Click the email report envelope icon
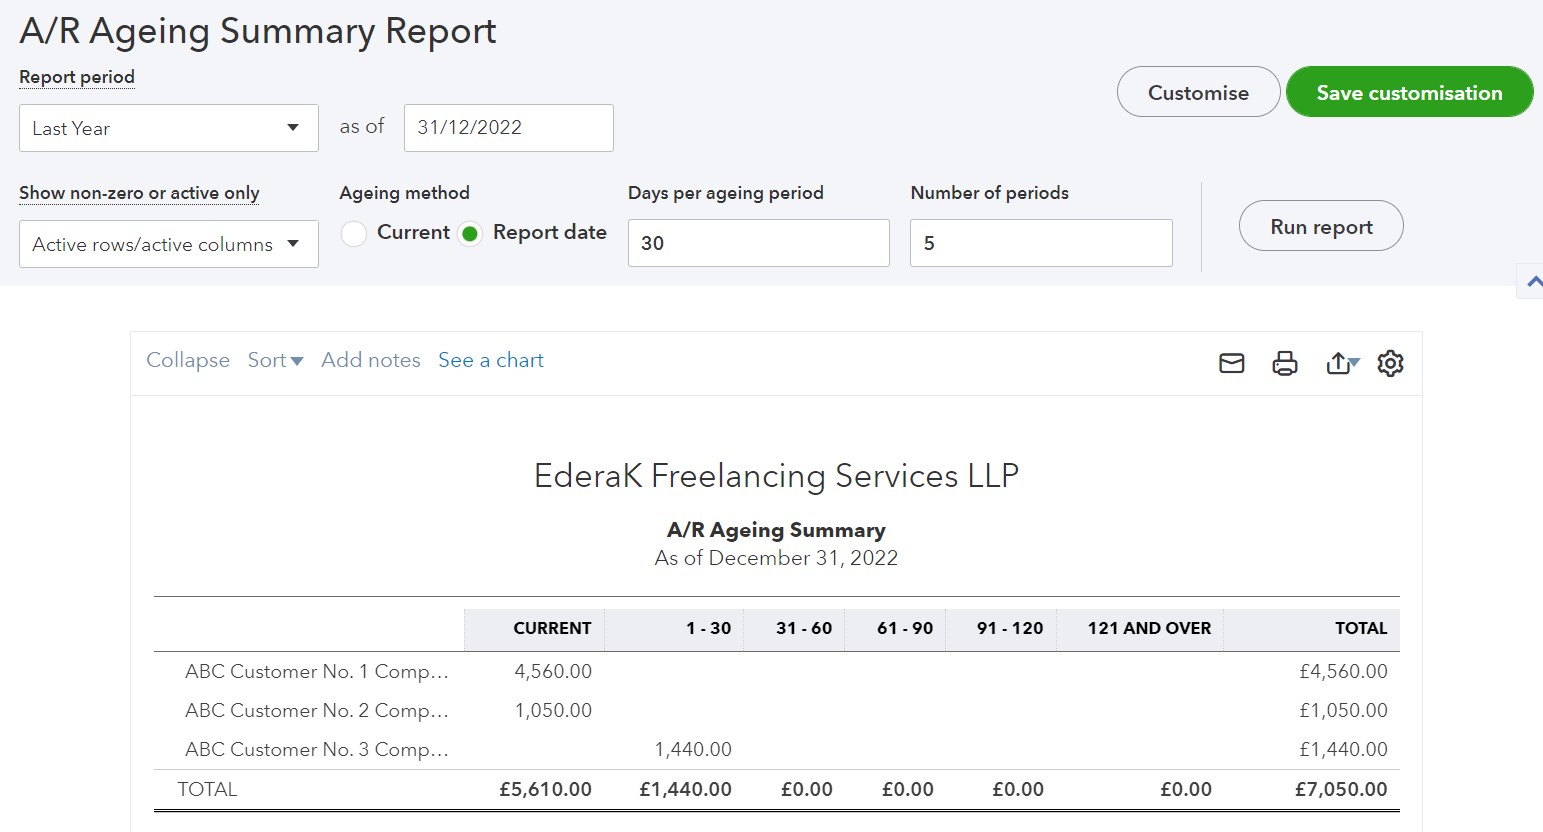The width and height of the screenshot is (1543, 832). (x=1232, y=363)
